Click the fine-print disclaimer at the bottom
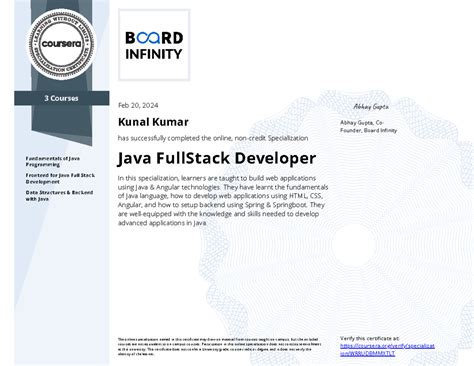 tap(219, 347)
